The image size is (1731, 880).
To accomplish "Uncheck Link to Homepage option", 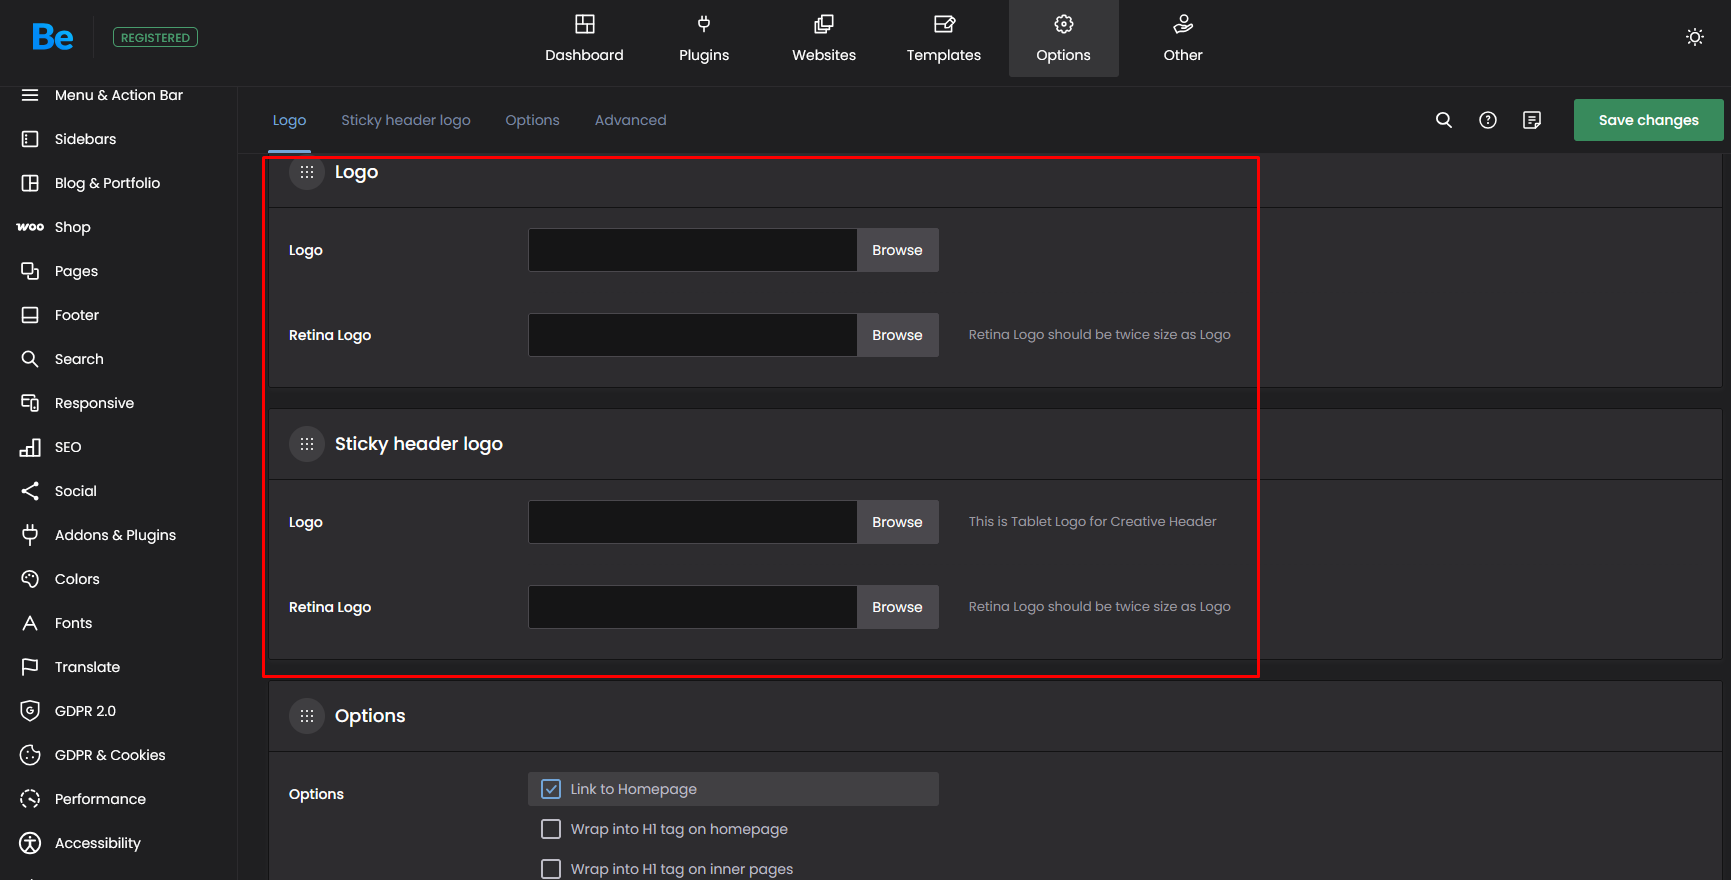I will (551, 789).
